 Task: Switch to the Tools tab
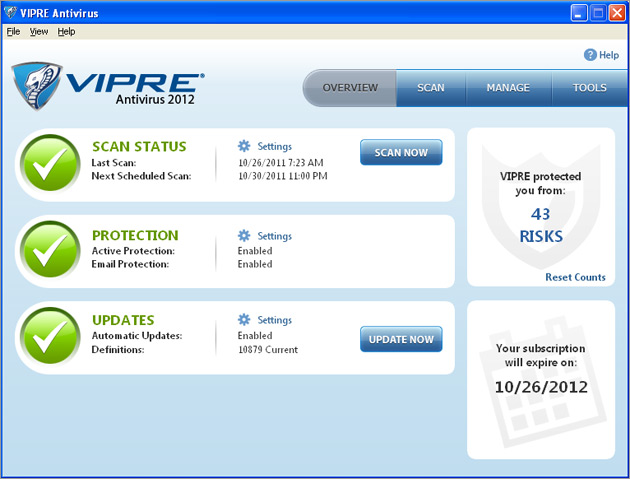[x=589, y=88]
